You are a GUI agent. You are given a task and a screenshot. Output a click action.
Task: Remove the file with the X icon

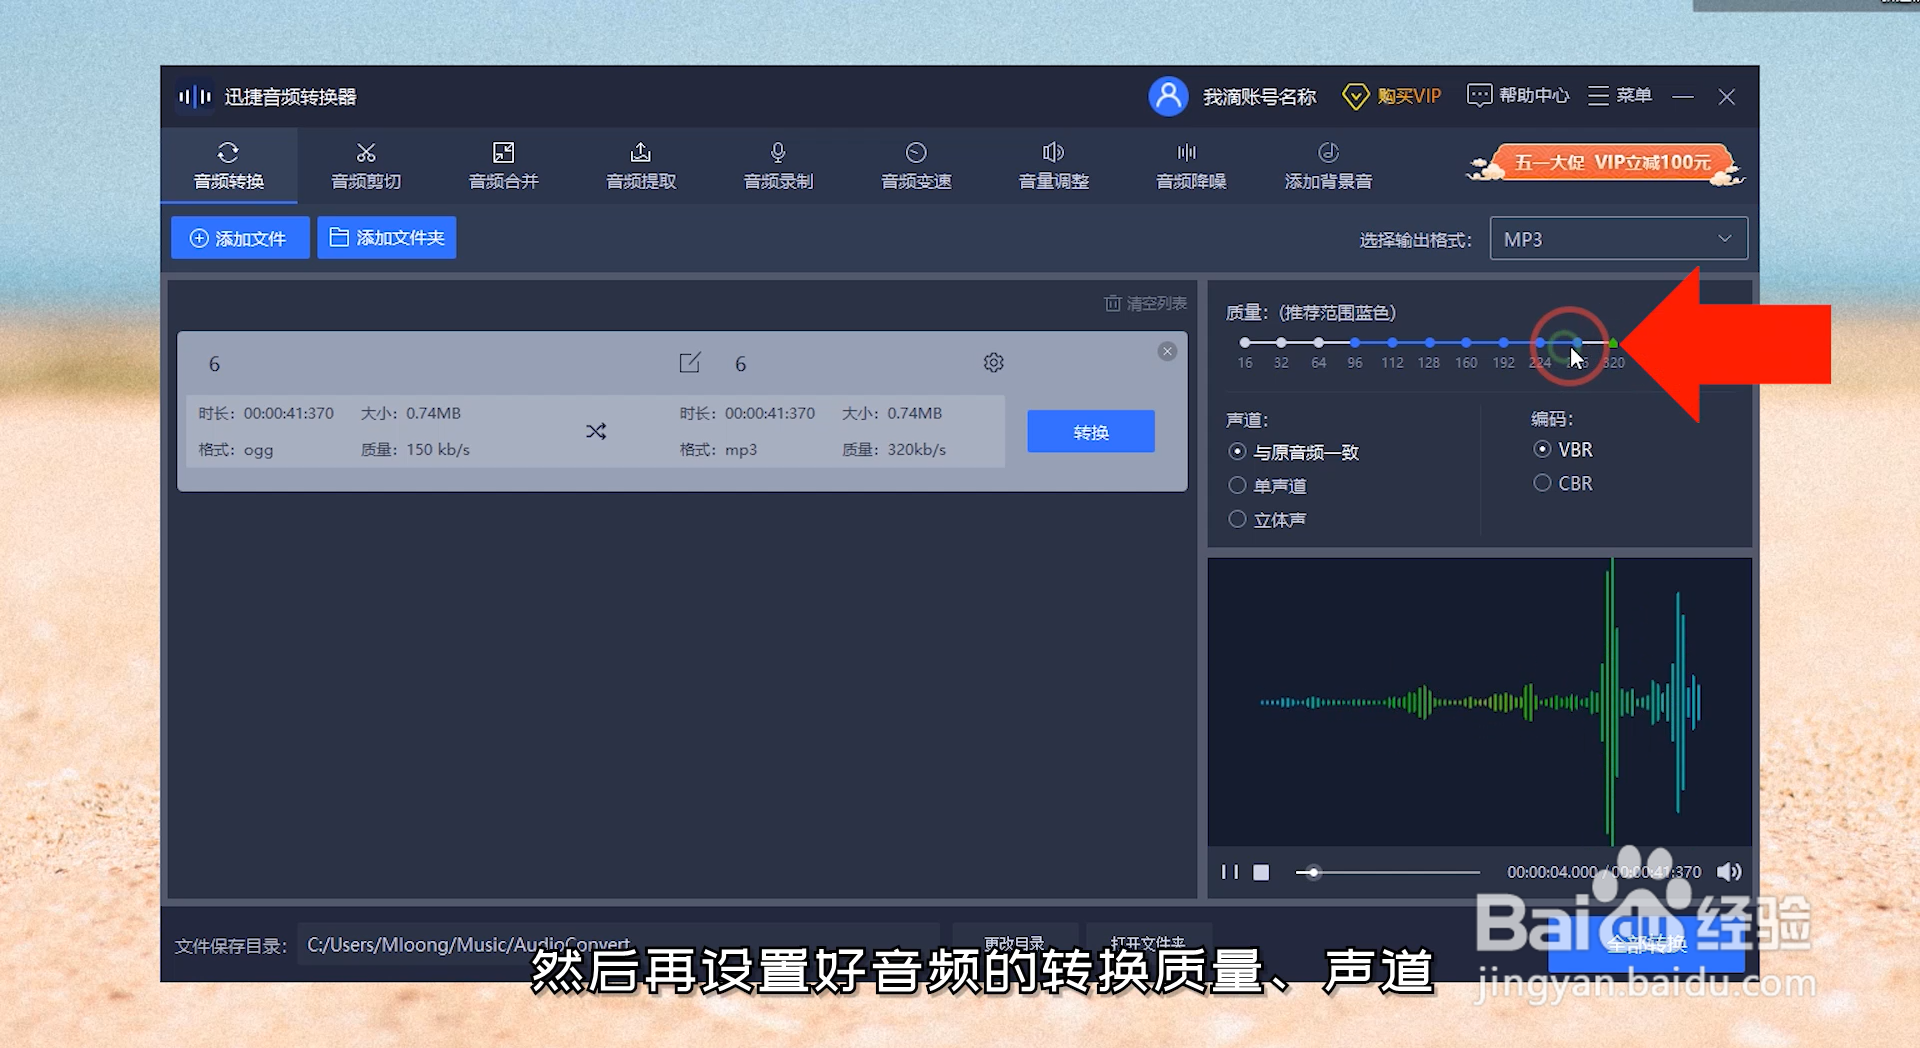(x=1167, y=351)
